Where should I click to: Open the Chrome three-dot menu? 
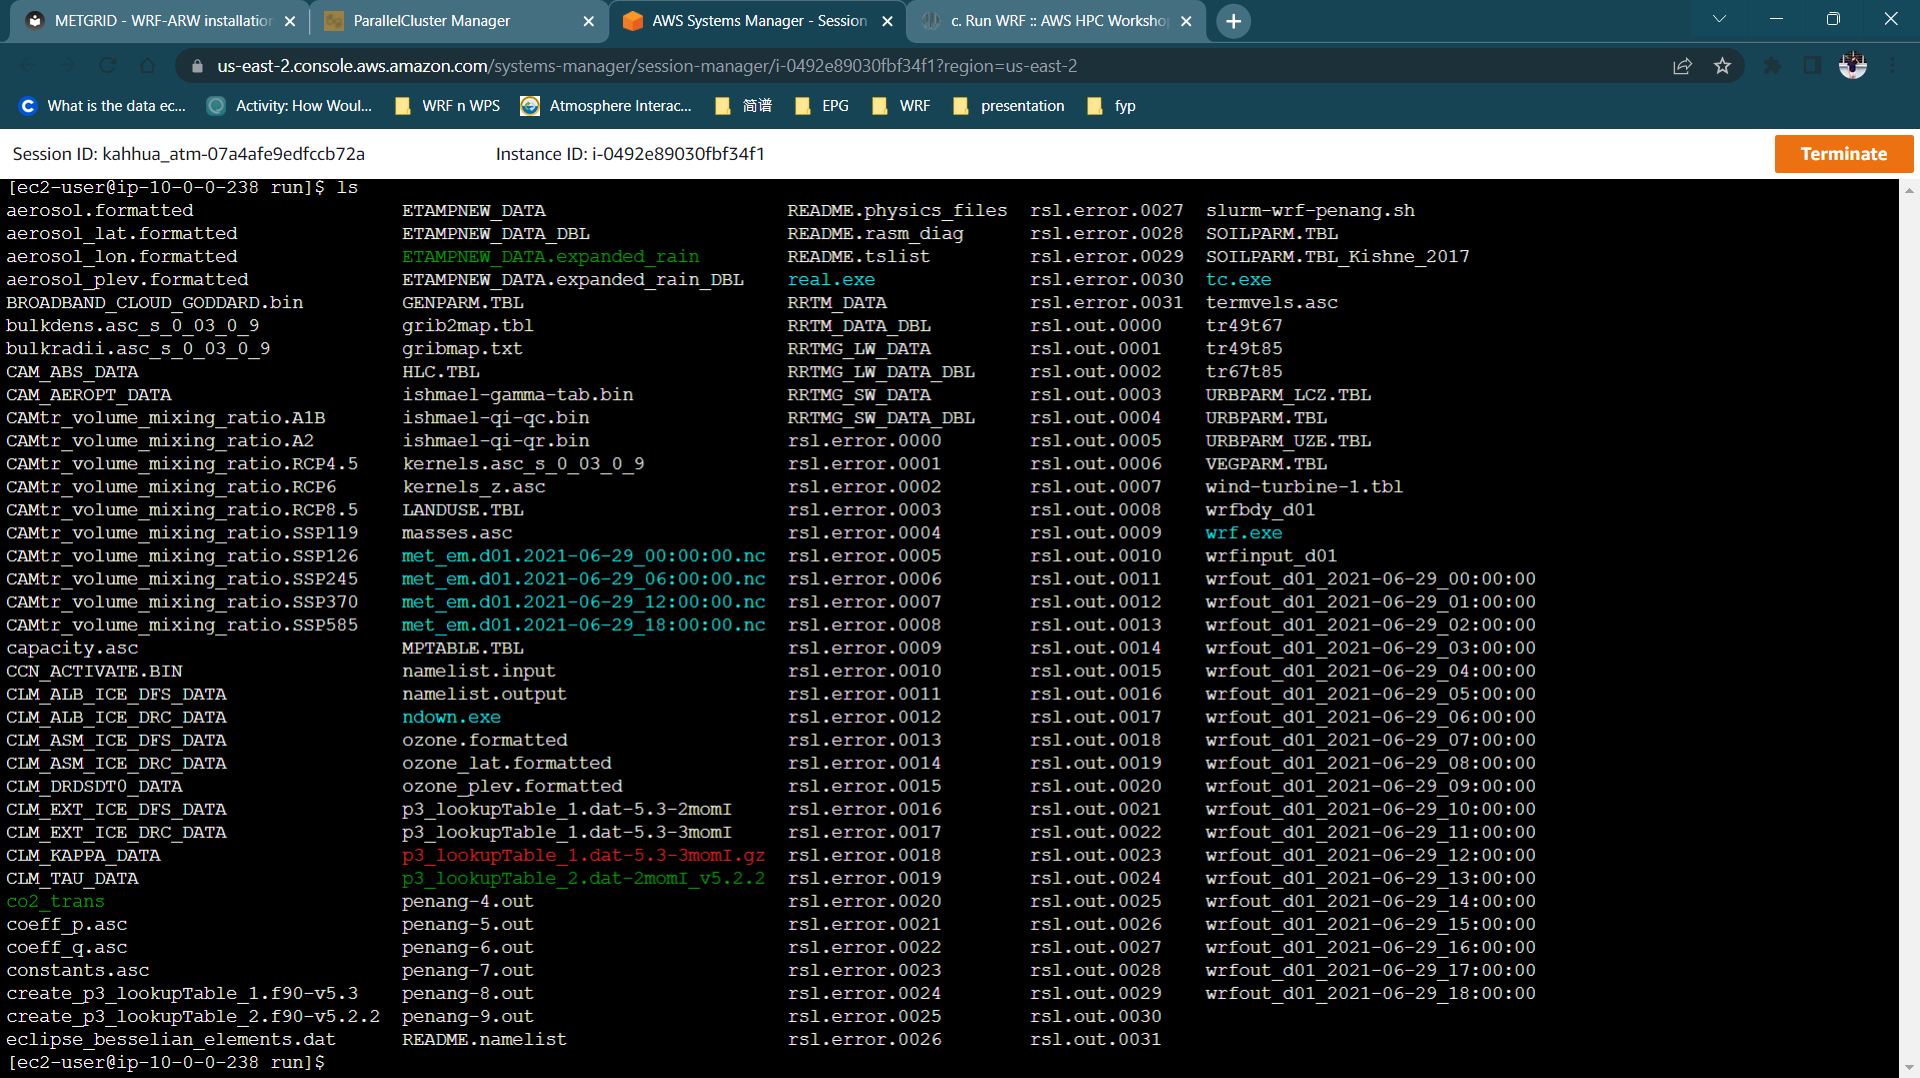pos(1893,66)
